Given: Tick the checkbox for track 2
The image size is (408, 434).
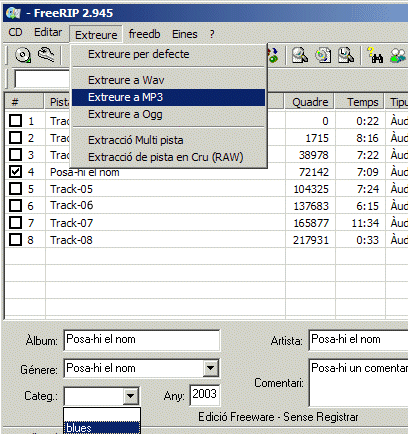Looking at the screenshot, I should click(x=15, y=138).
